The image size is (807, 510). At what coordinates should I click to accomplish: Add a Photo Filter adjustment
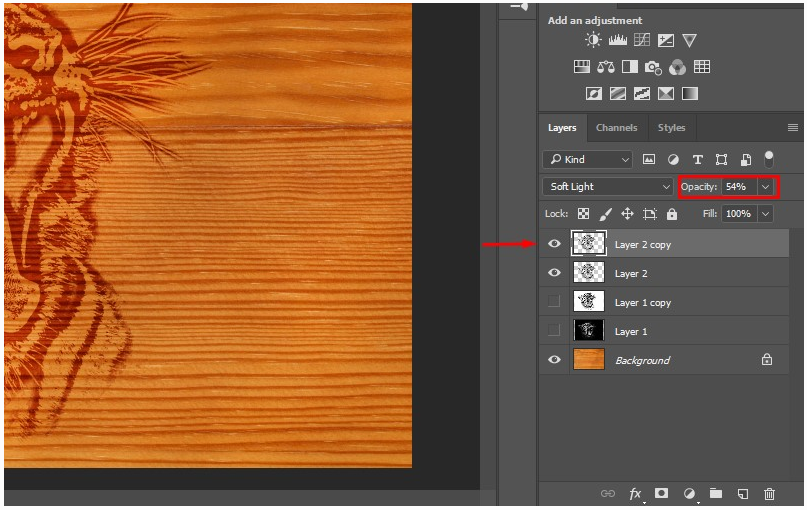point(653,67)
